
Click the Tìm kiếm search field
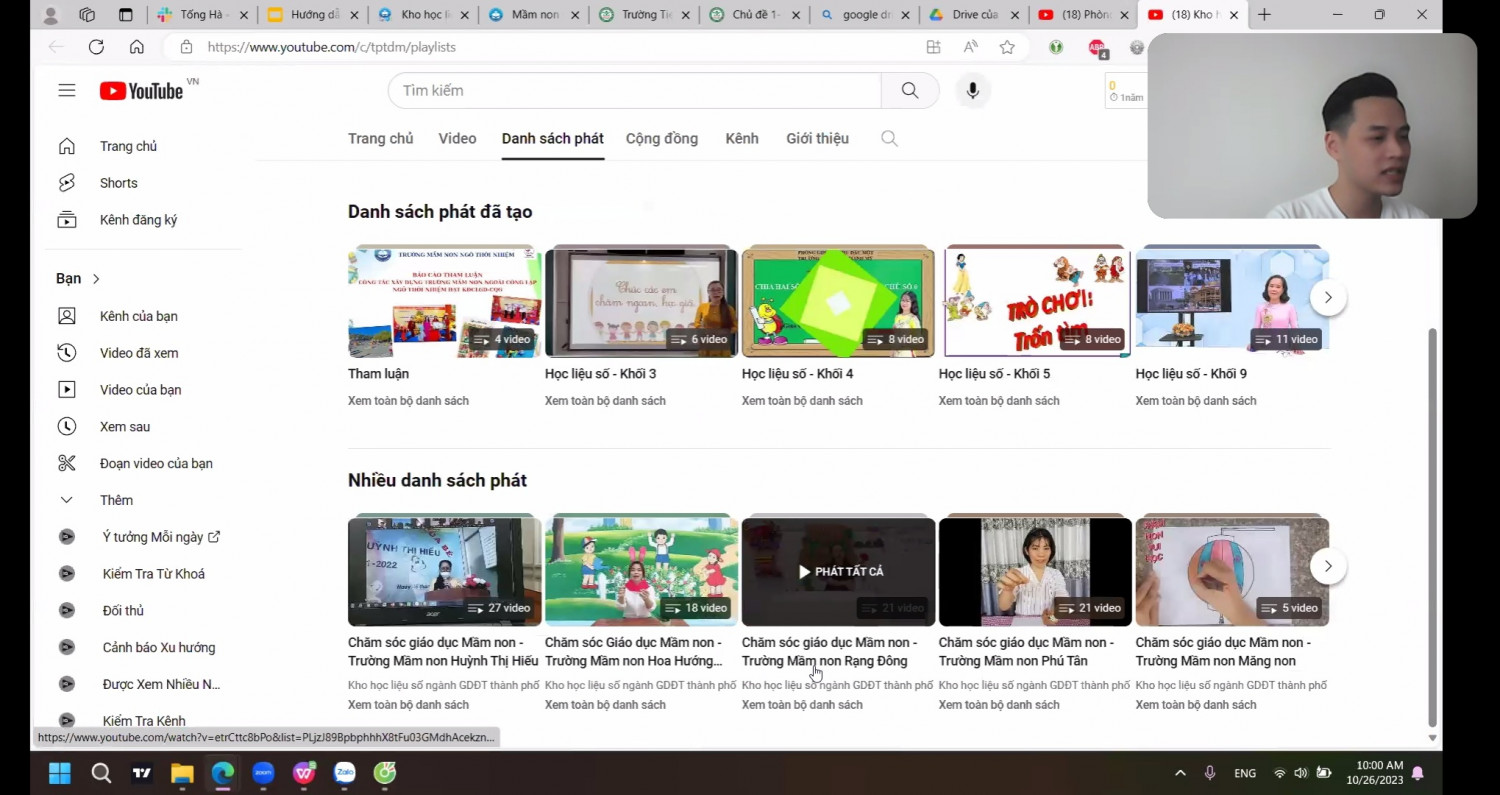(x=634, y=90)
